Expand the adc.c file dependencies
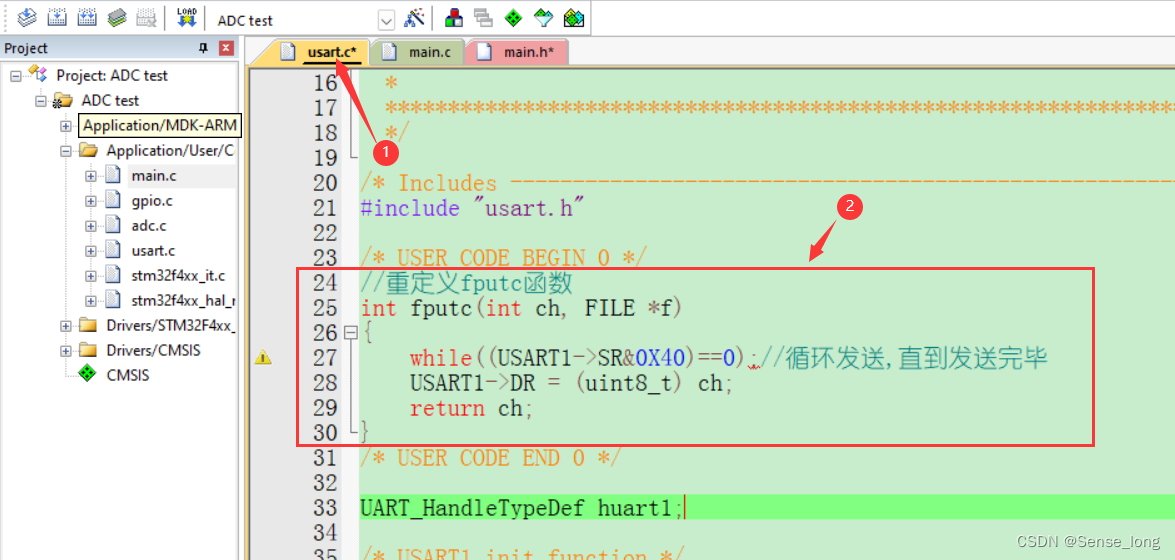1175x560 pixels. click(91, 226)
